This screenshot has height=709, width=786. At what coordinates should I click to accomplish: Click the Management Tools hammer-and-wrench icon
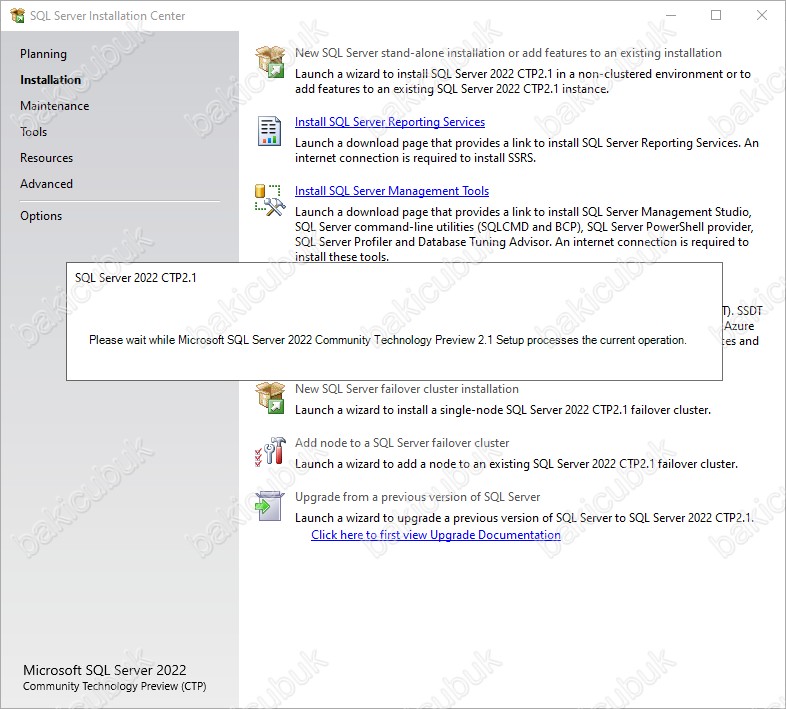270,200
